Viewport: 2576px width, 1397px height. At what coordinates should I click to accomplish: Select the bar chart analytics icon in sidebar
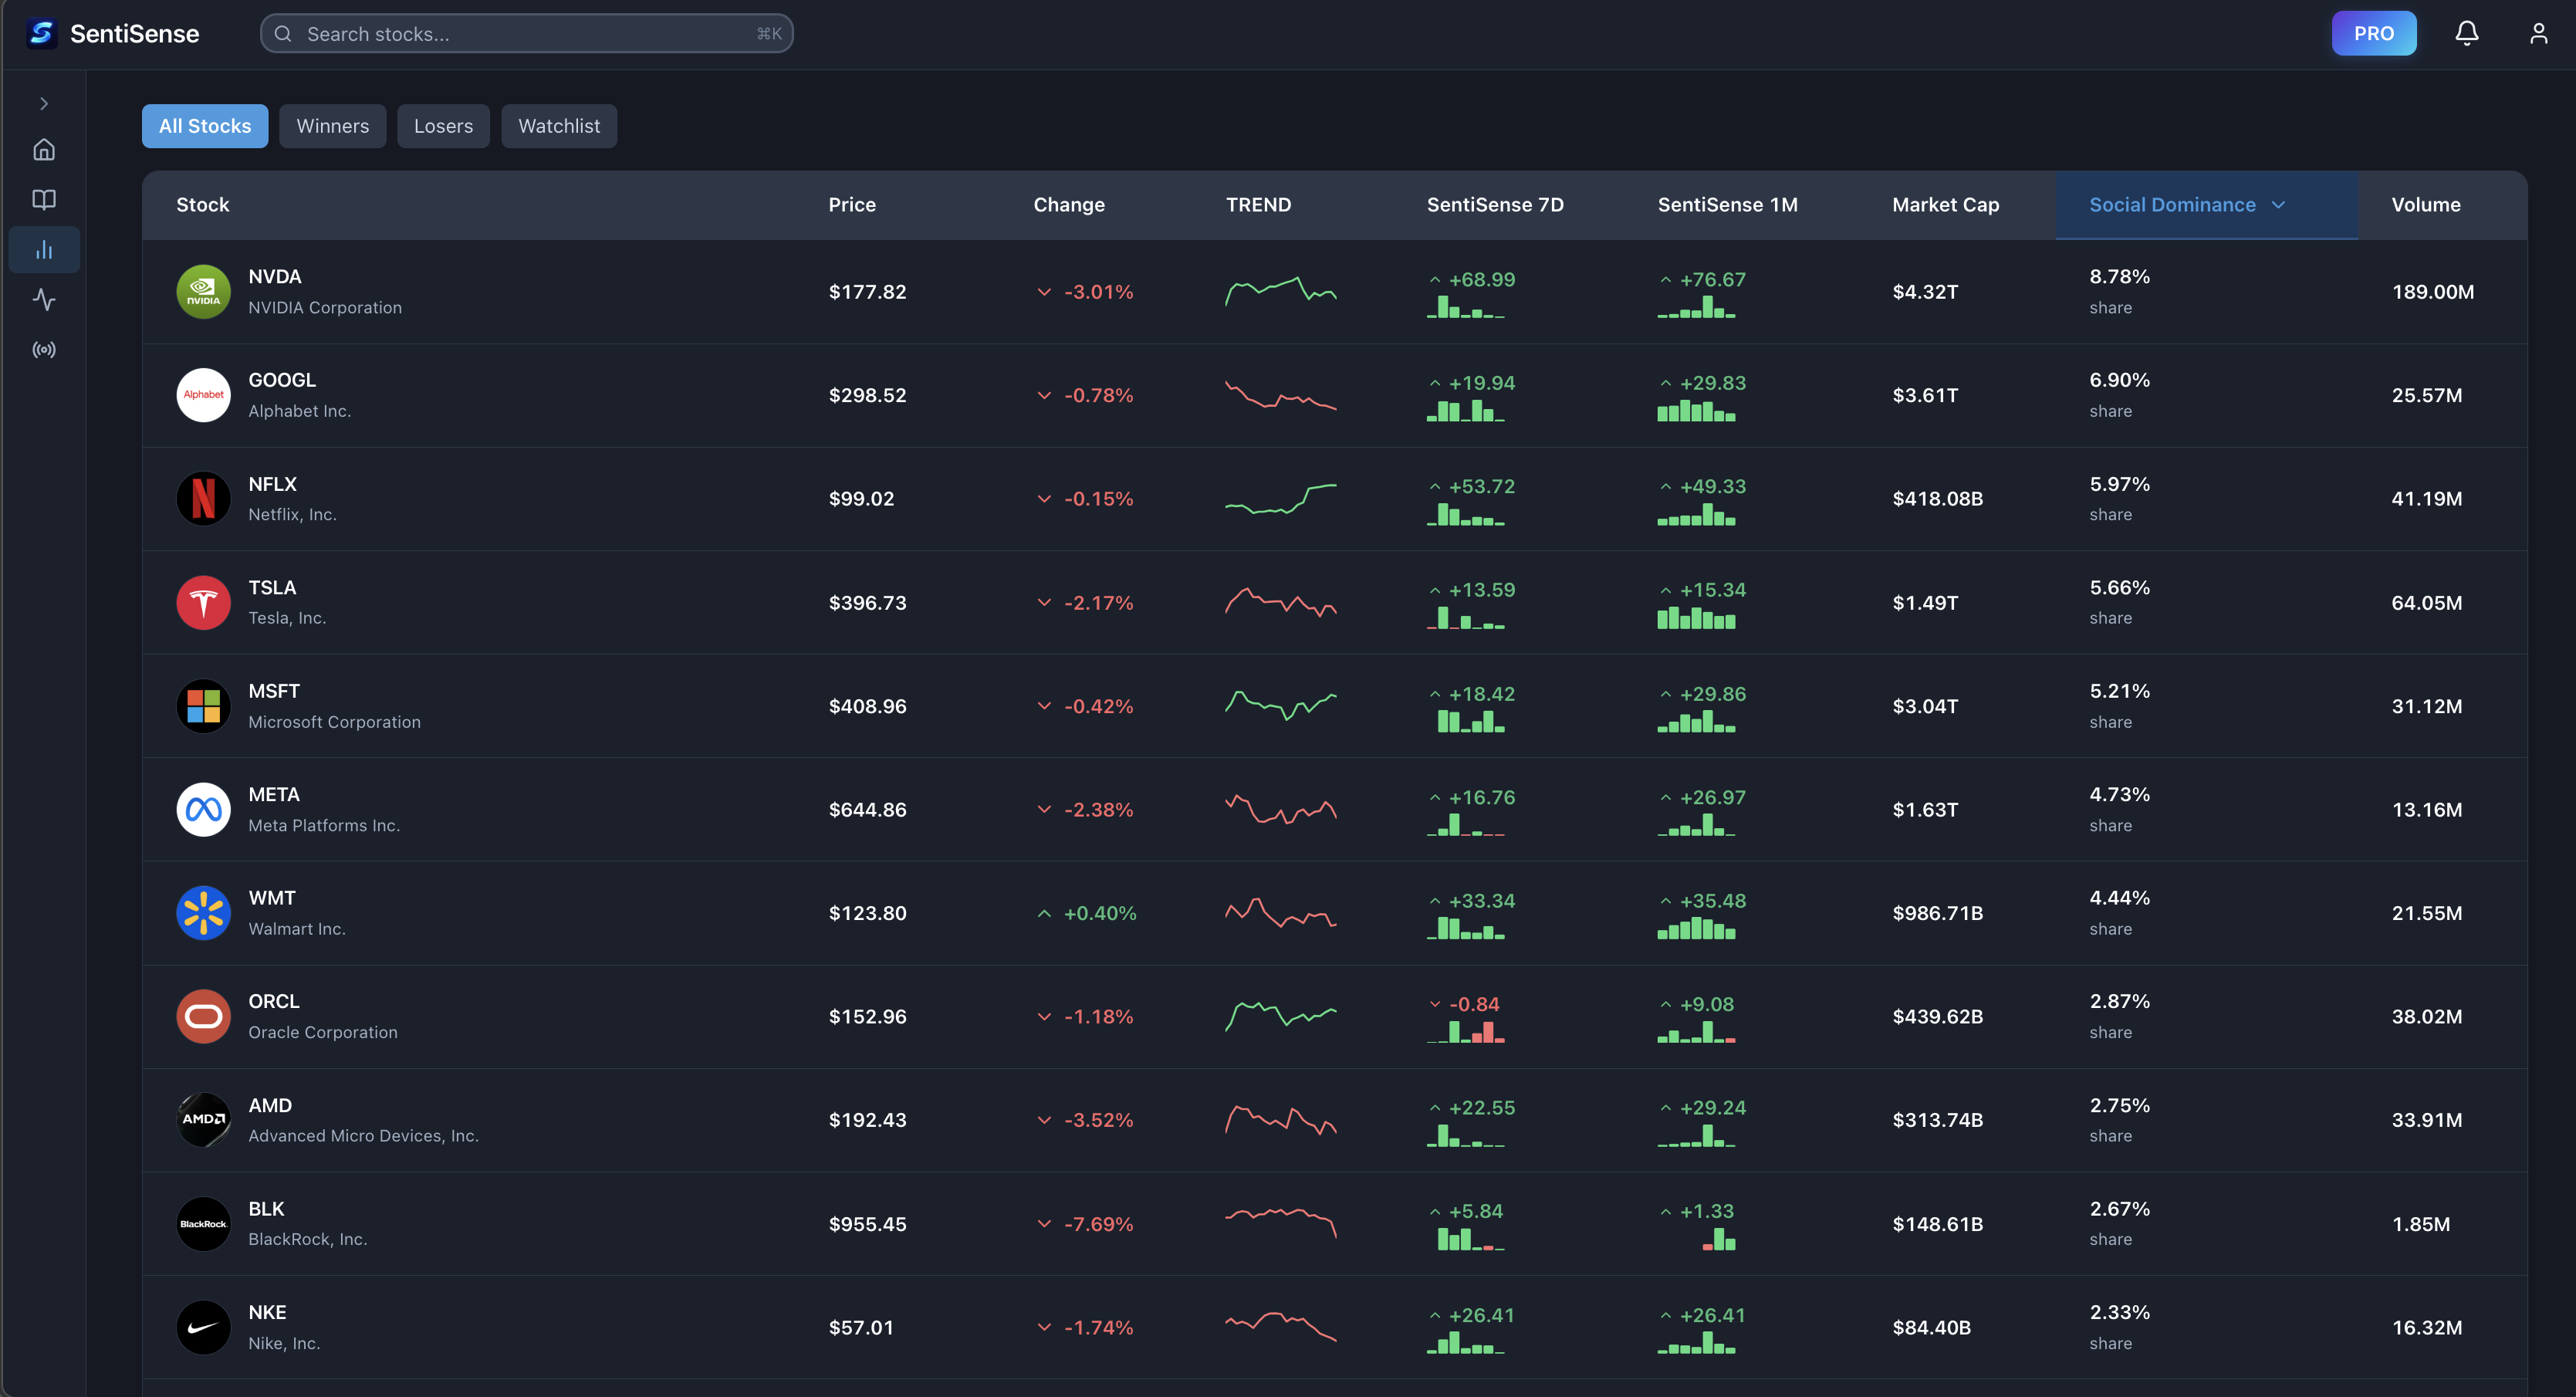tap(44, 249)
